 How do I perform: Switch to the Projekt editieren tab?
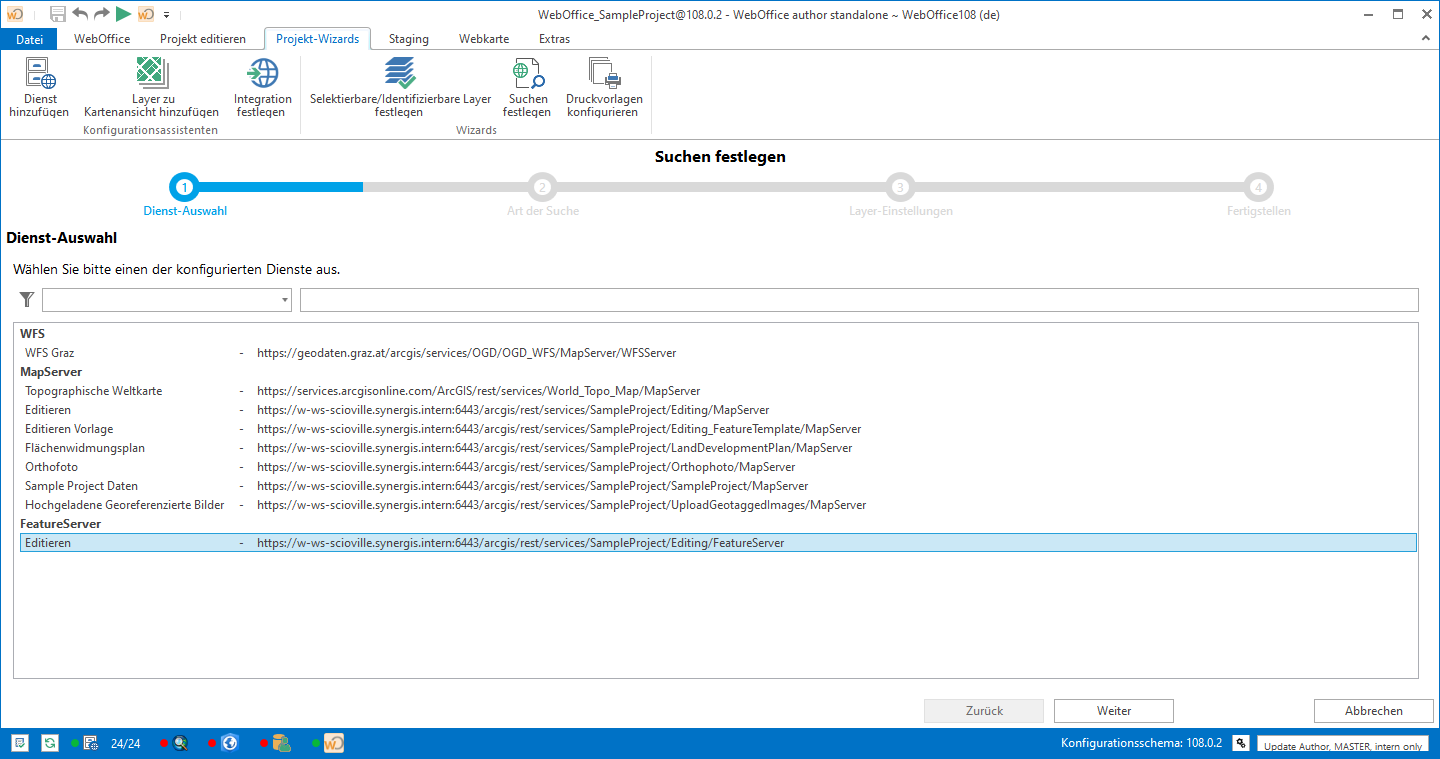coord(202,39)
